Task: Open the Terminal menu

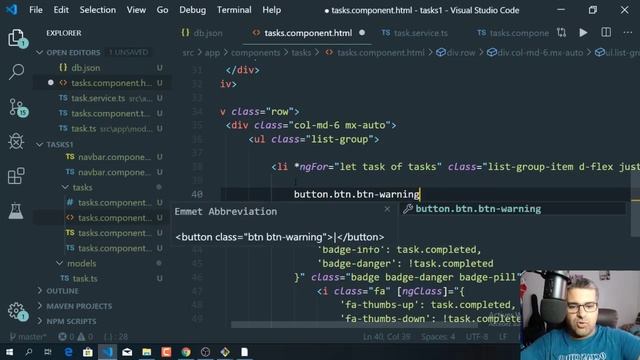Action: click(x=234, y=10)
